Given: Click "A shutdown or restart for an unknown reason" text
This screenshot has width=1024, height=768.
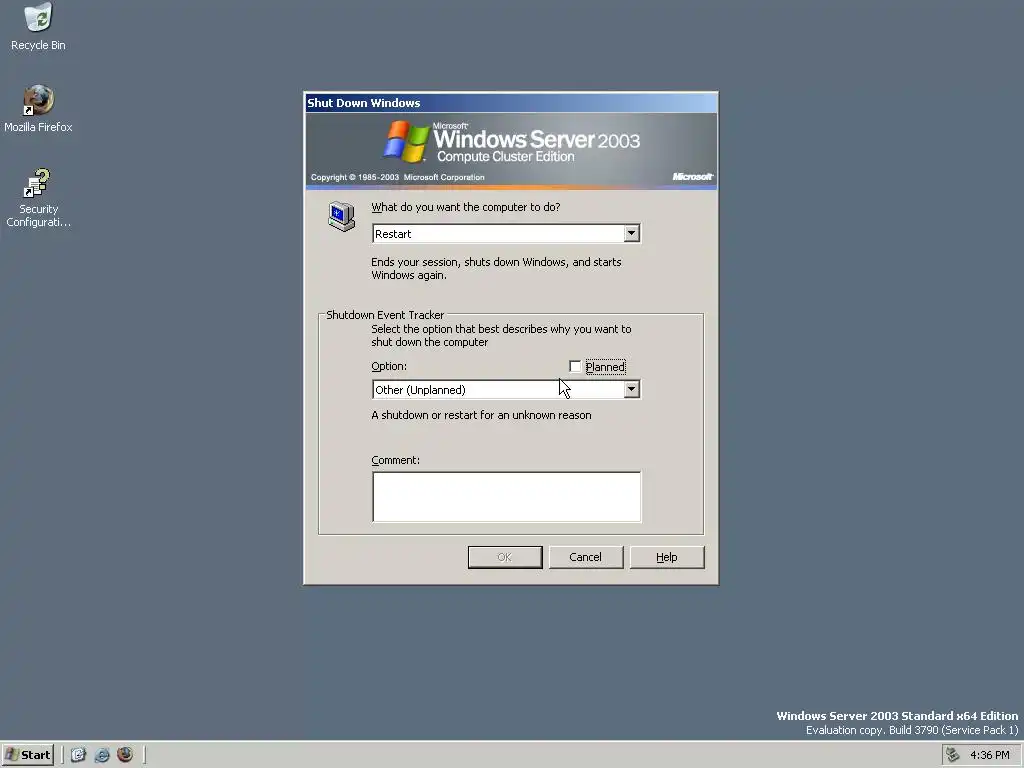Looking at the screenshot, I should click(x=481, y=415).
